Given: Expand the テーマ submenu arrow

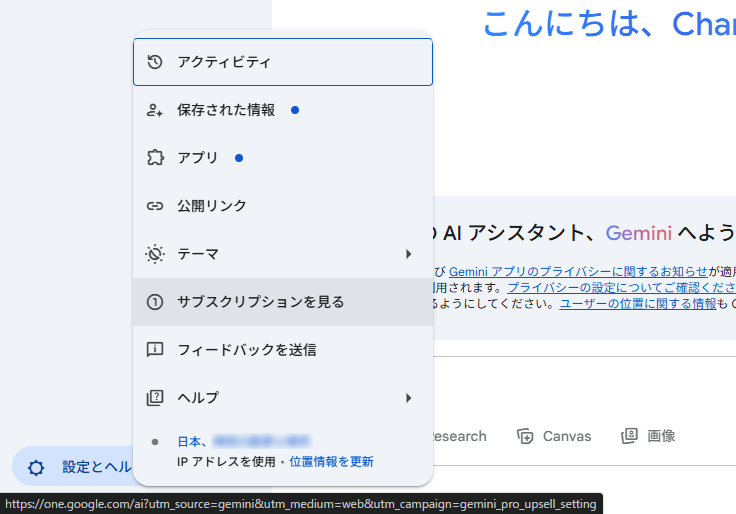Looking at the screenshot, I should coord(408,254).
